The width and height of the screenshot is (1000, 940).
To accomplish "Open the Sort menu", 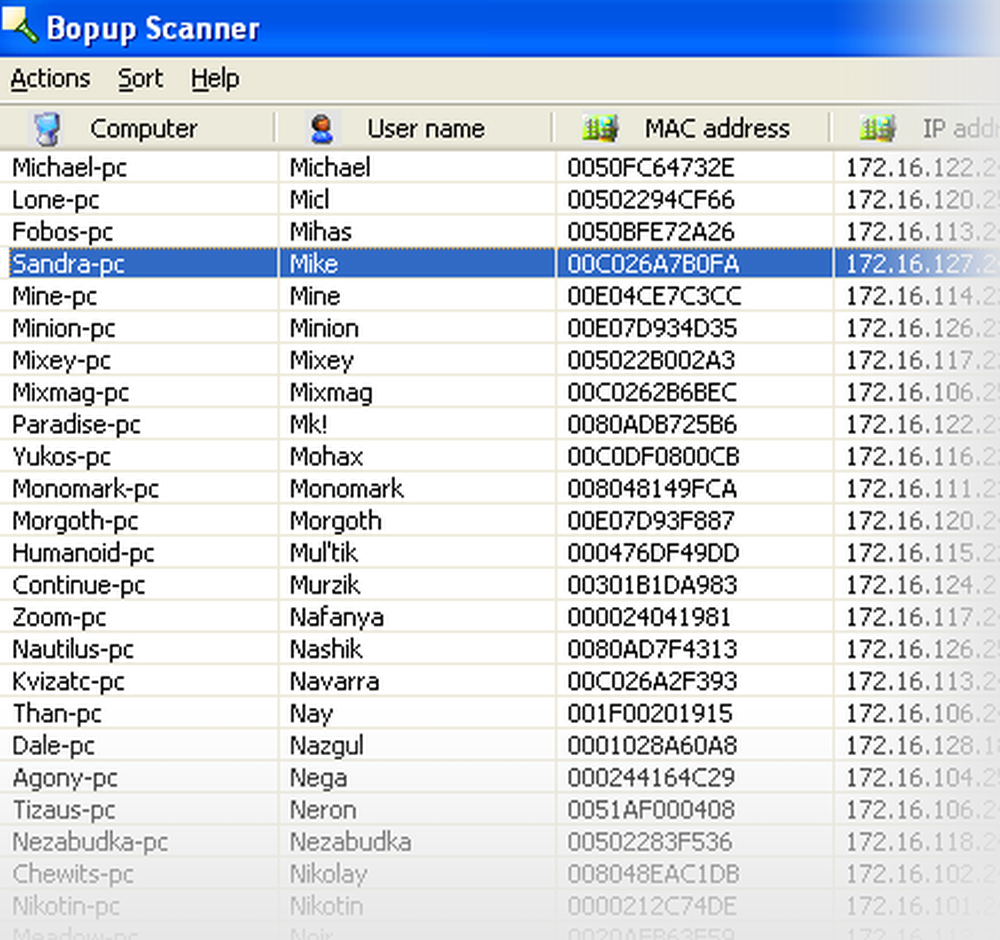I will [x=140, y=79].
